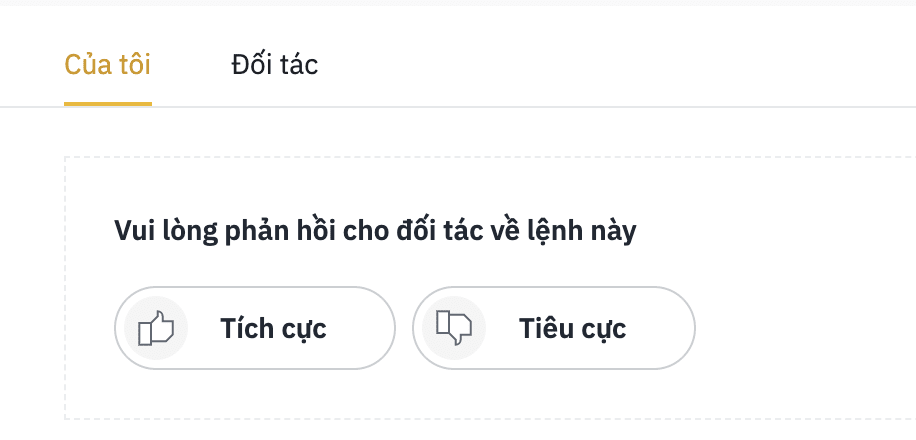Viewport: 916px width, 440px height.
Task: Give positive feedback with Tích cực
Action: point(255,328)
